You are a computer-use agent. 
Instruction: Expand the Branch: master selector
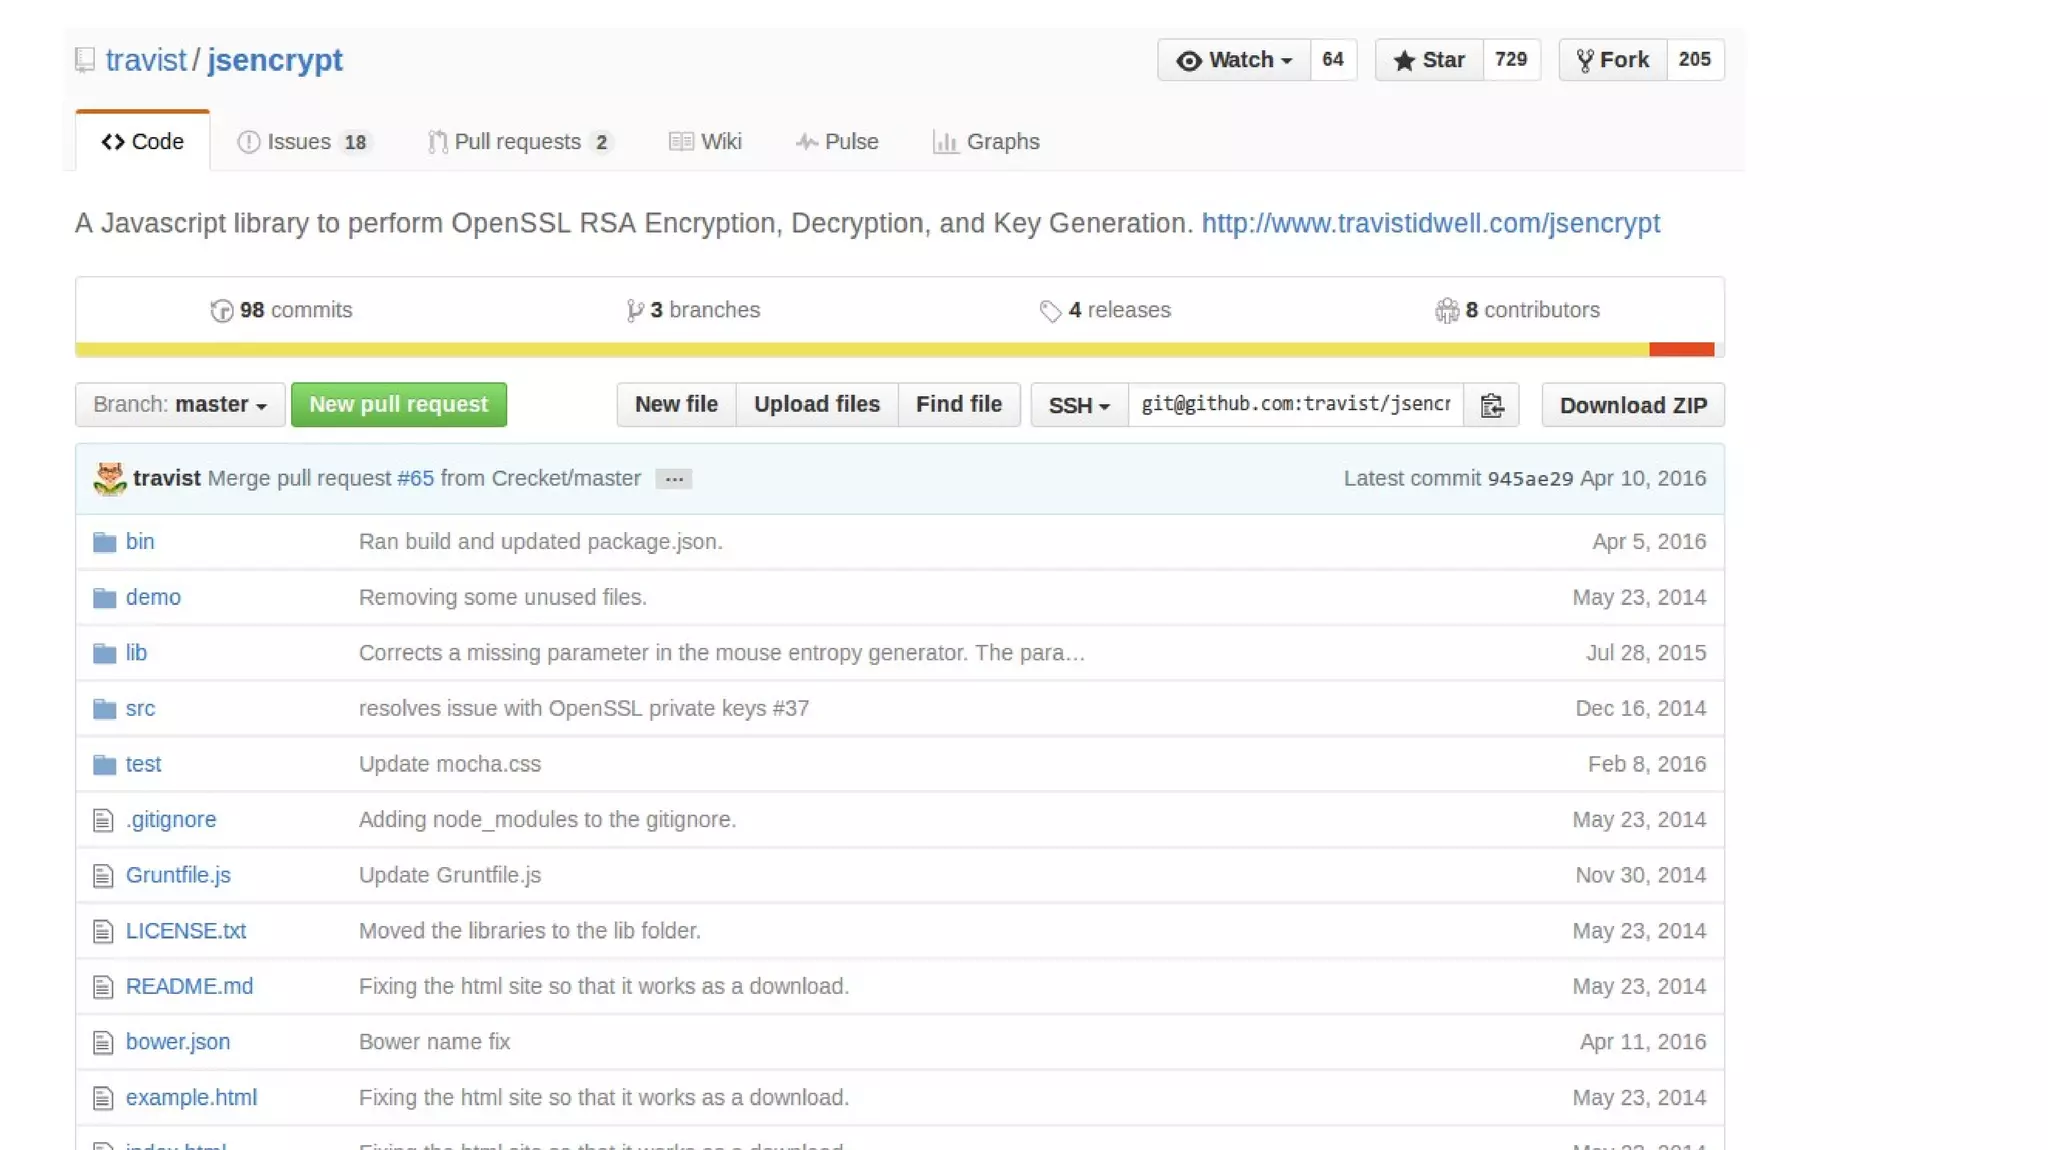(x=180, y=405)
